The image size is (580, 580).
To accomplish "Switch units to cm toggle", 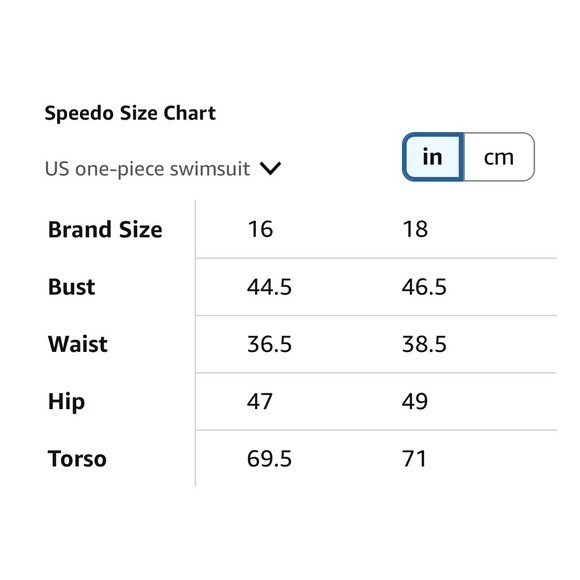I will [499, 157].
